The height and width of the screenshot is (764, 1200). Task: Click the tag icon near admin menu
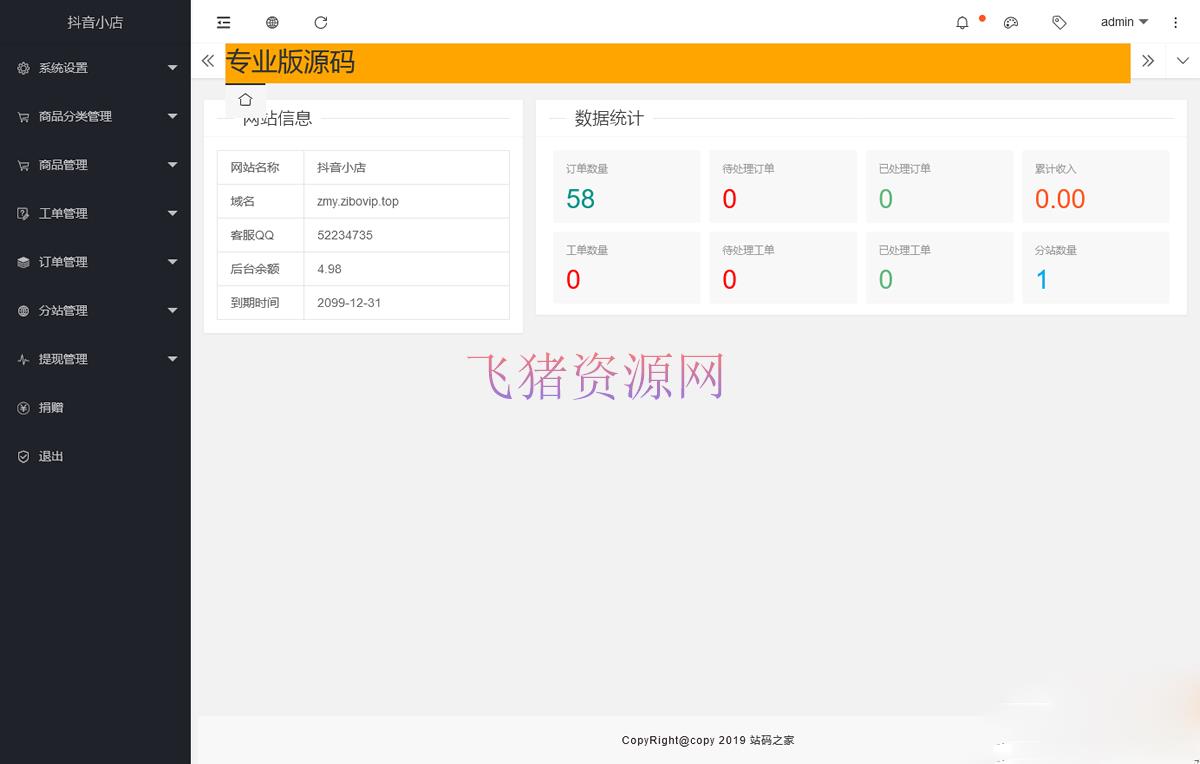pyautogui.click(x=1059, y=22)
